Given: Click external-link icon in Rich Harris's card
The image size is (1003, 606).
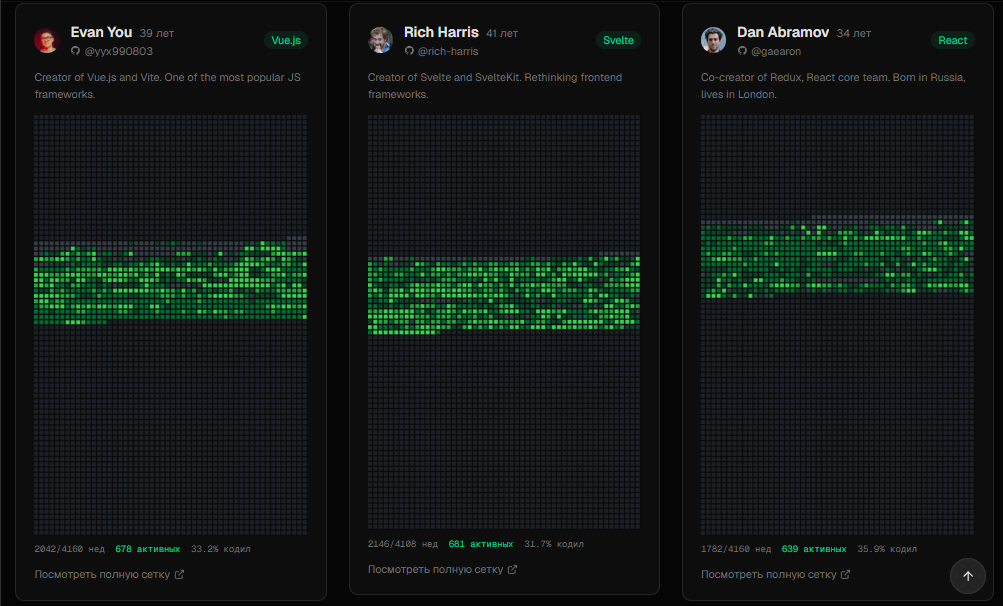Looking at the screenshot, I should [512, 570].
